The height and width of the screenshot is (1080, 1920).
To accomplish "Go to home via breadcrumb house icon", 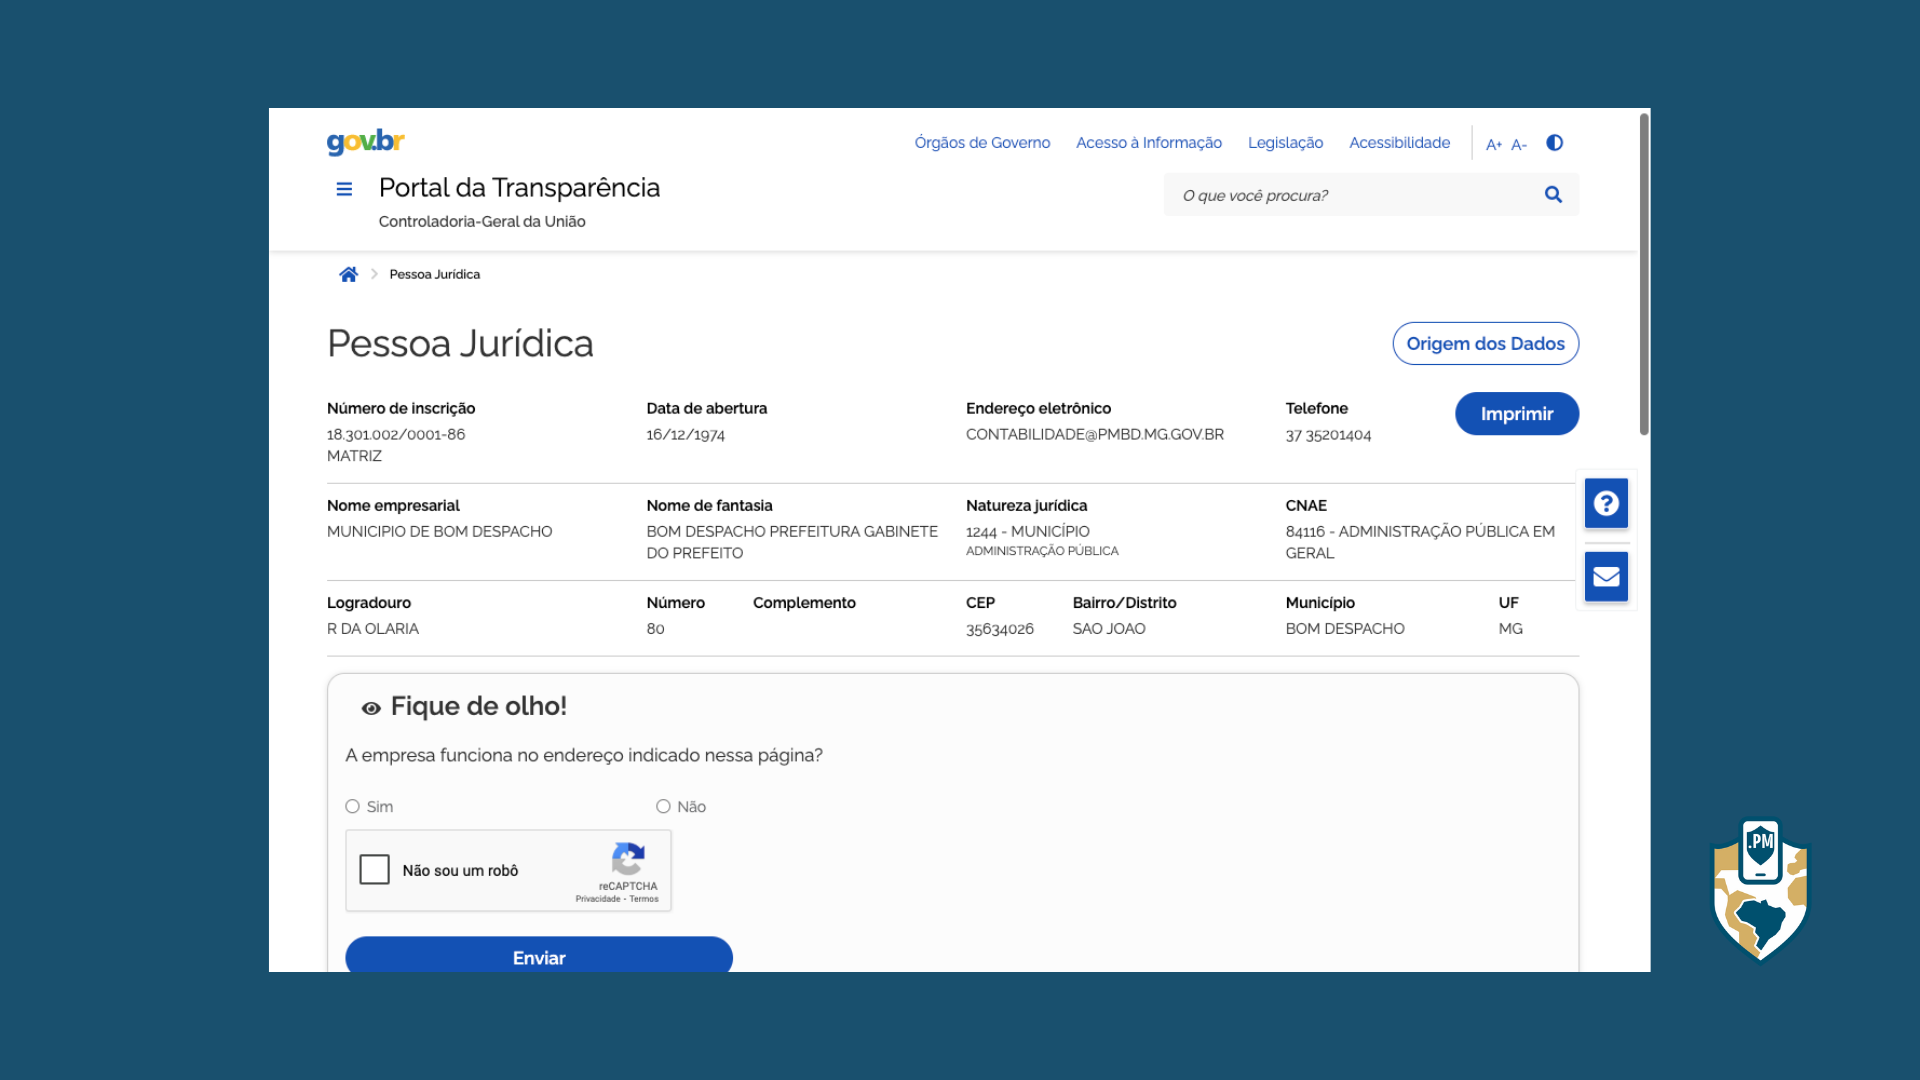I will 348,274.
